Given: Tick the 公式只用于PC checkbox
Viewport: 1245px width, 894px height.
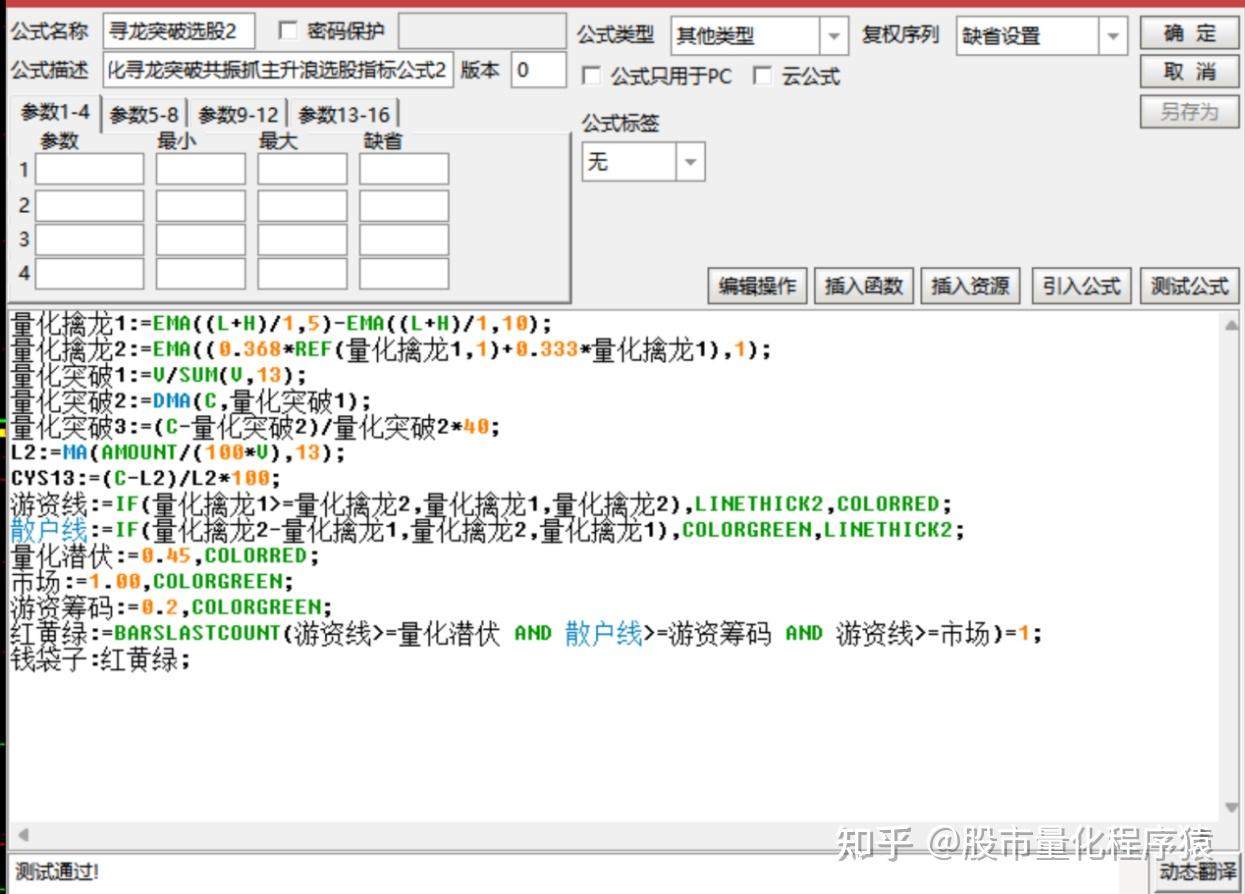Looking at the screenshot, I should (x=591, y=76).
